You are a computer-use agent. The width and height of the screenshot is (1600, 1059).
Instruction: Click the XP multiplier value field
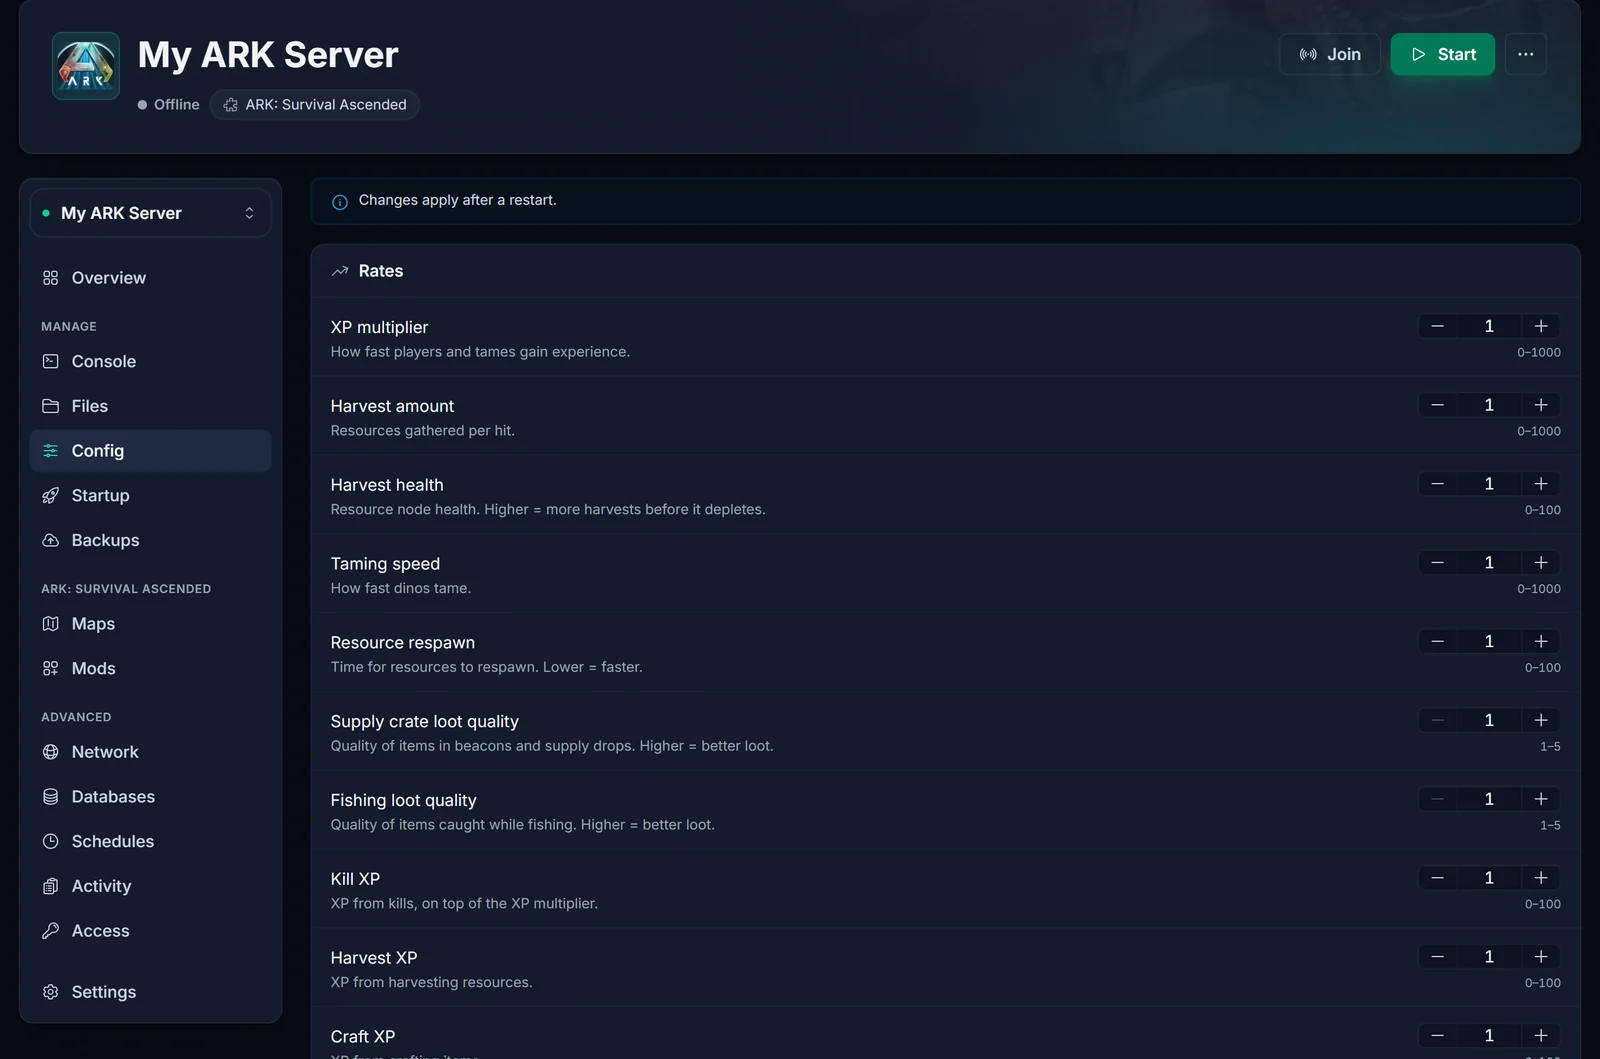click(1489, 326)
